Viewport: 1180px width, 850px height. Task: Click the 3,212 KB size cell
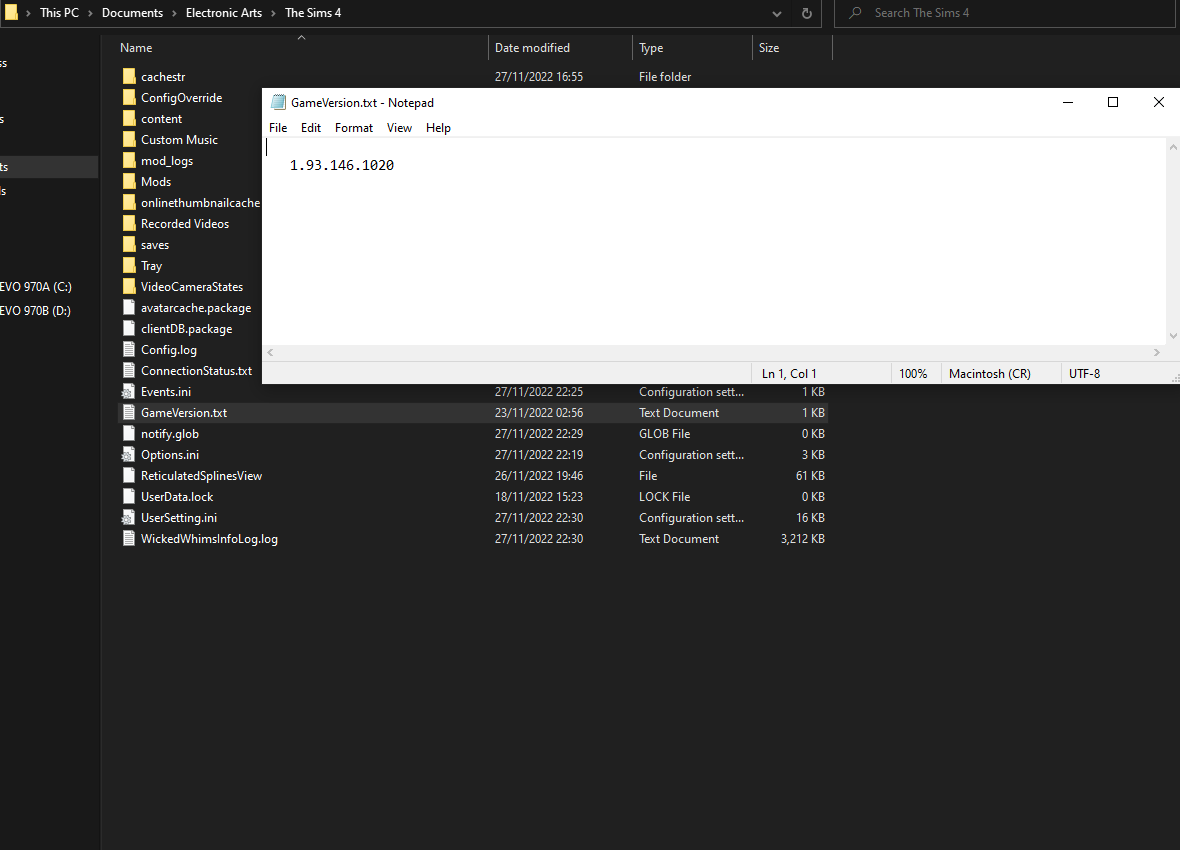coord(802,539)
